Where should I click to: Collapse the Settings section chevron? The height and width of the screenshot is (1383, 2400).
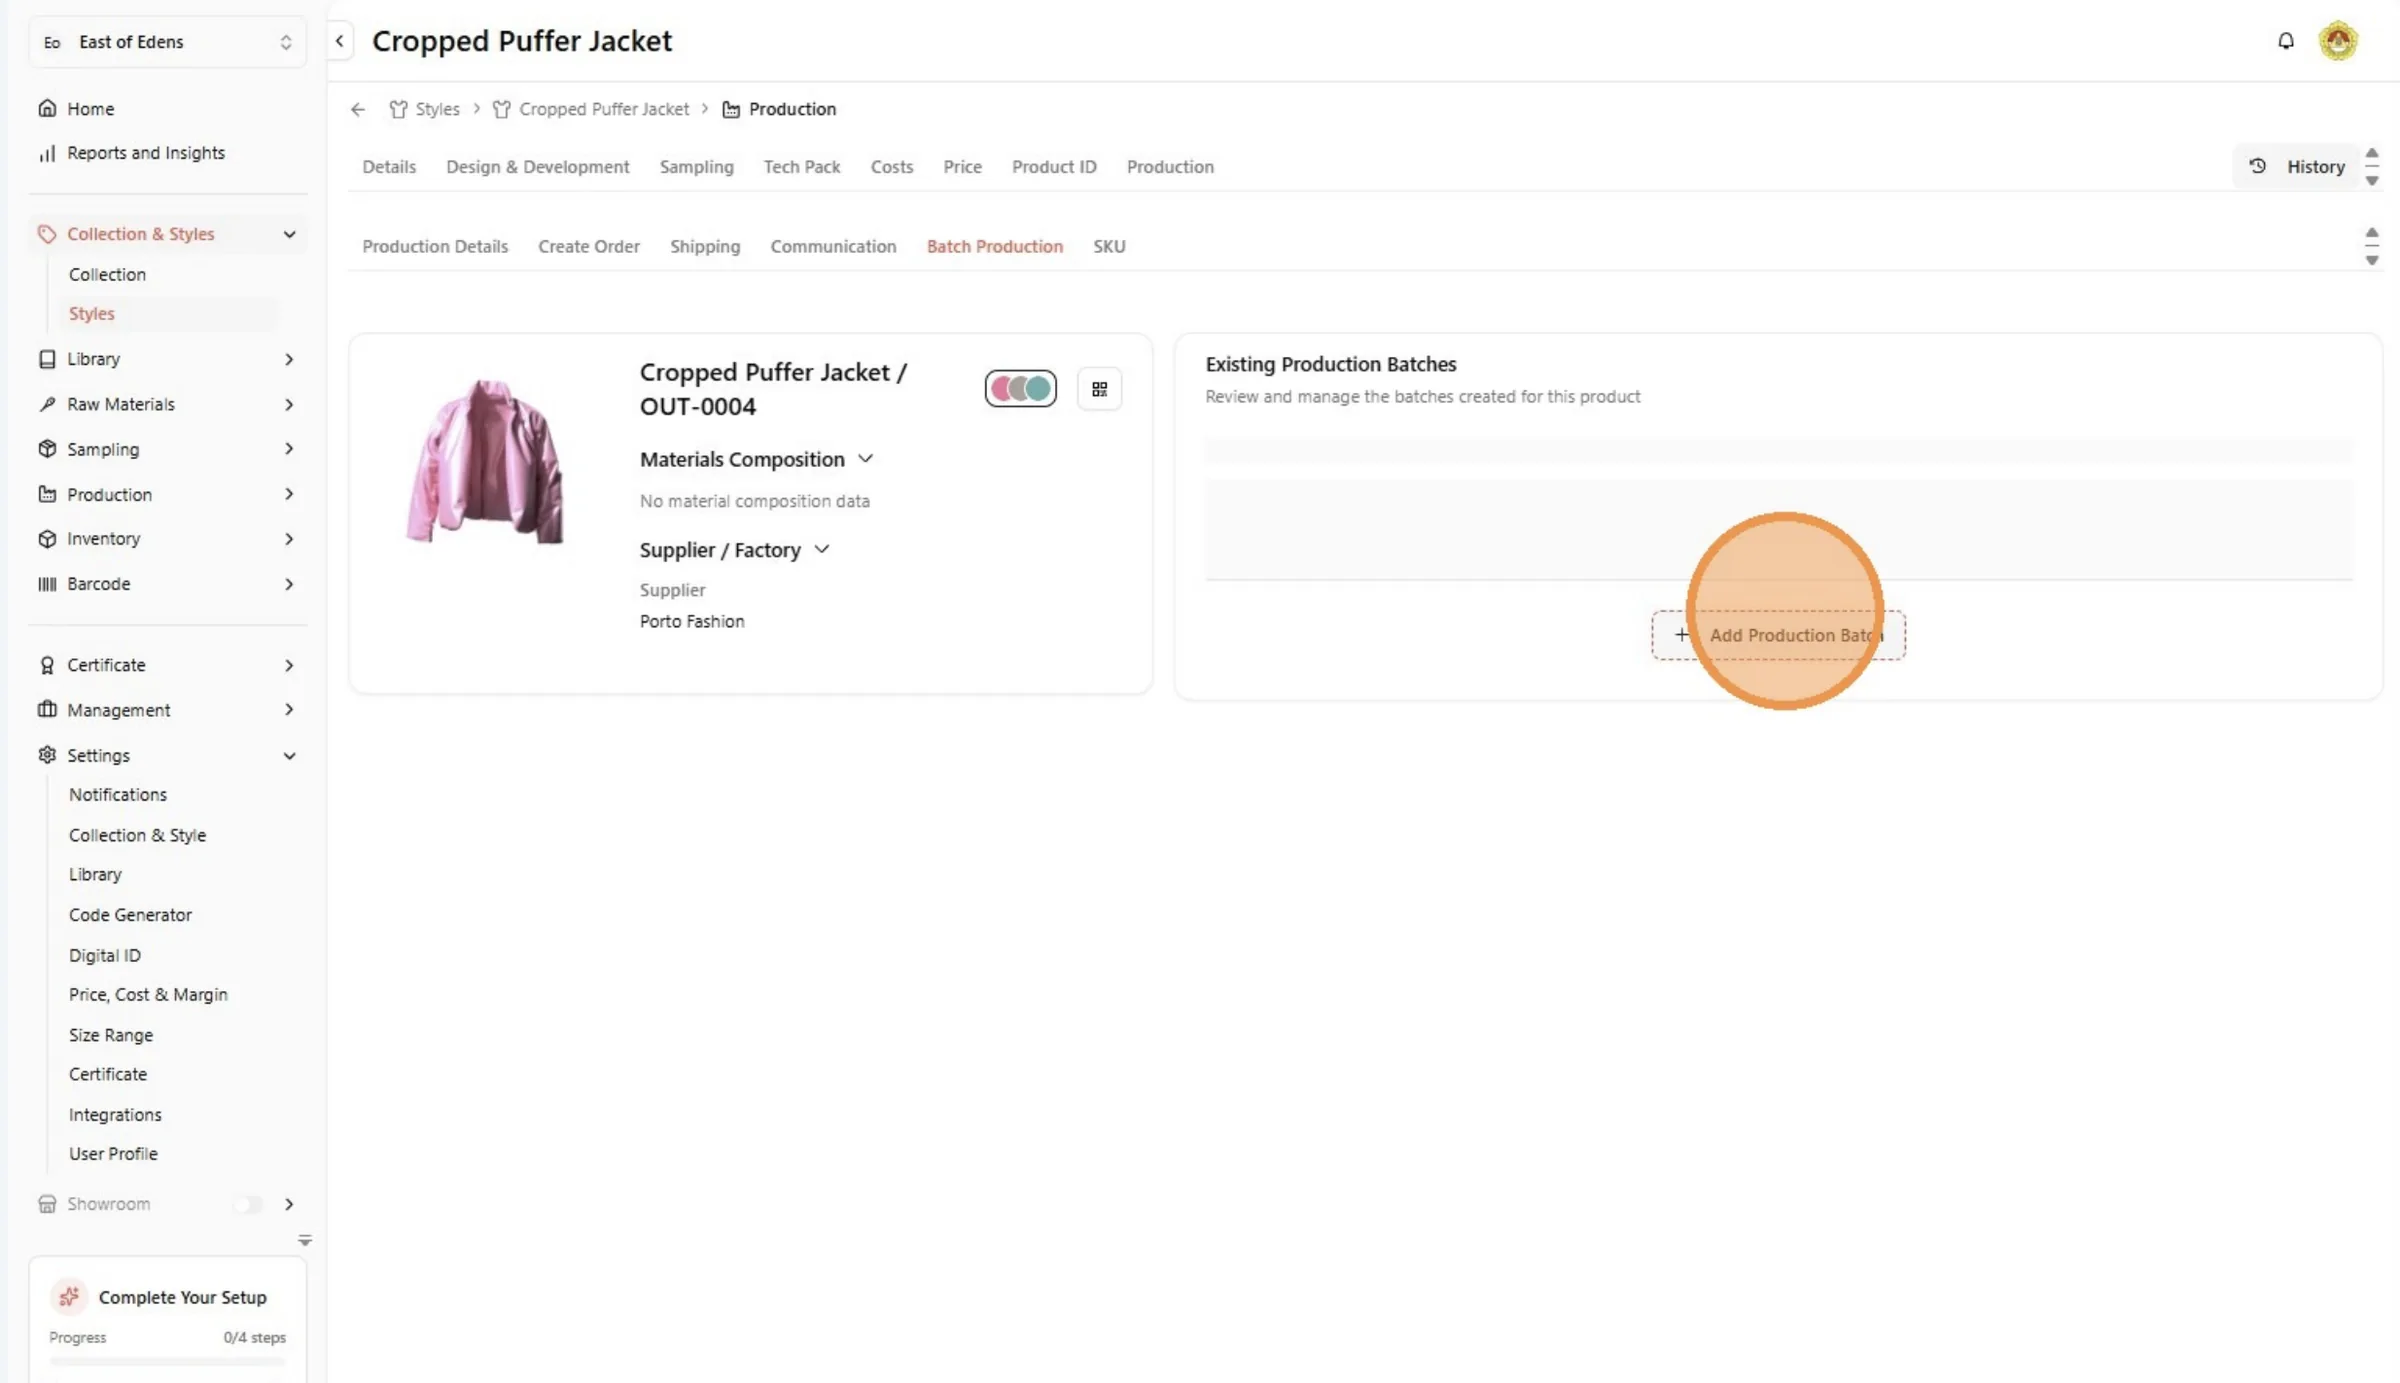[289, 755]
